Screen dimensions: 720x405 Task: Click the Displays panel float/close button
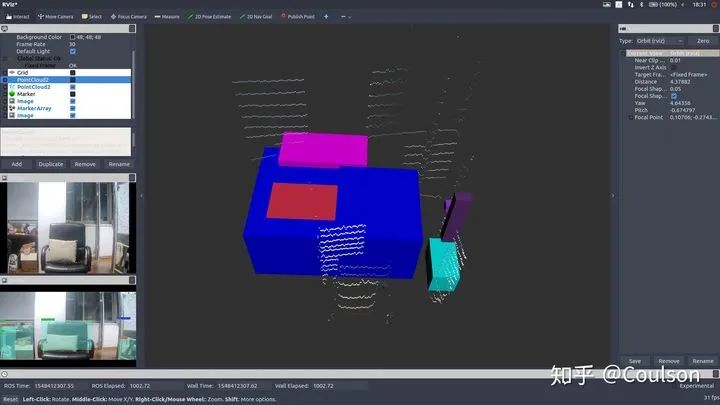point(132,28)
